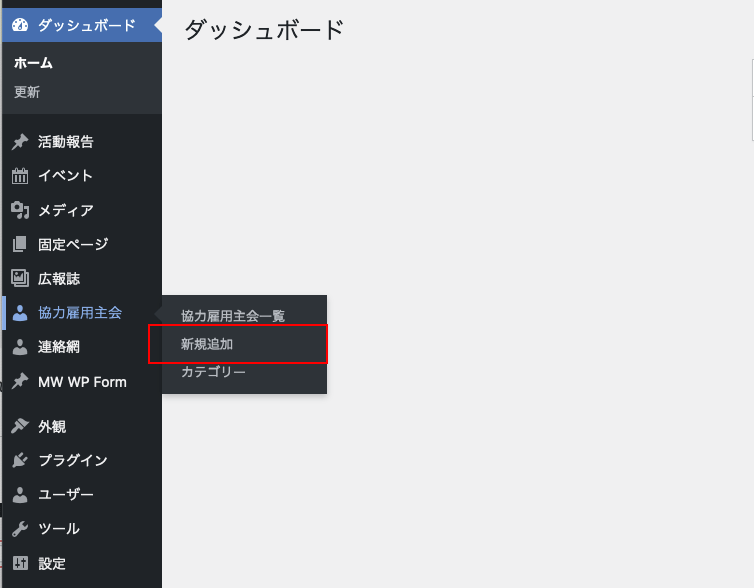754x588 pixels.
Task: Click the person icon beside 連絡網
Action: coord(20,347)
